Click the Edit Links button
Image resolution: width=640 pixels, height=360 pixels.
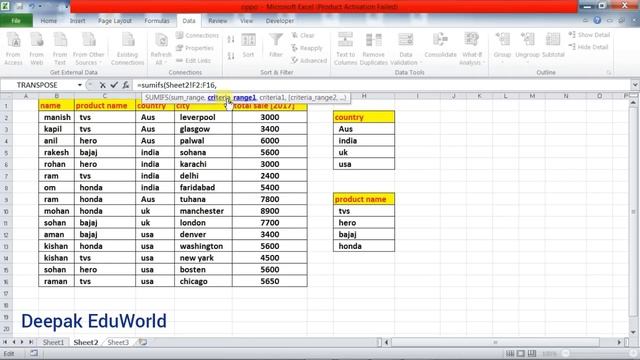click(193, 60)
